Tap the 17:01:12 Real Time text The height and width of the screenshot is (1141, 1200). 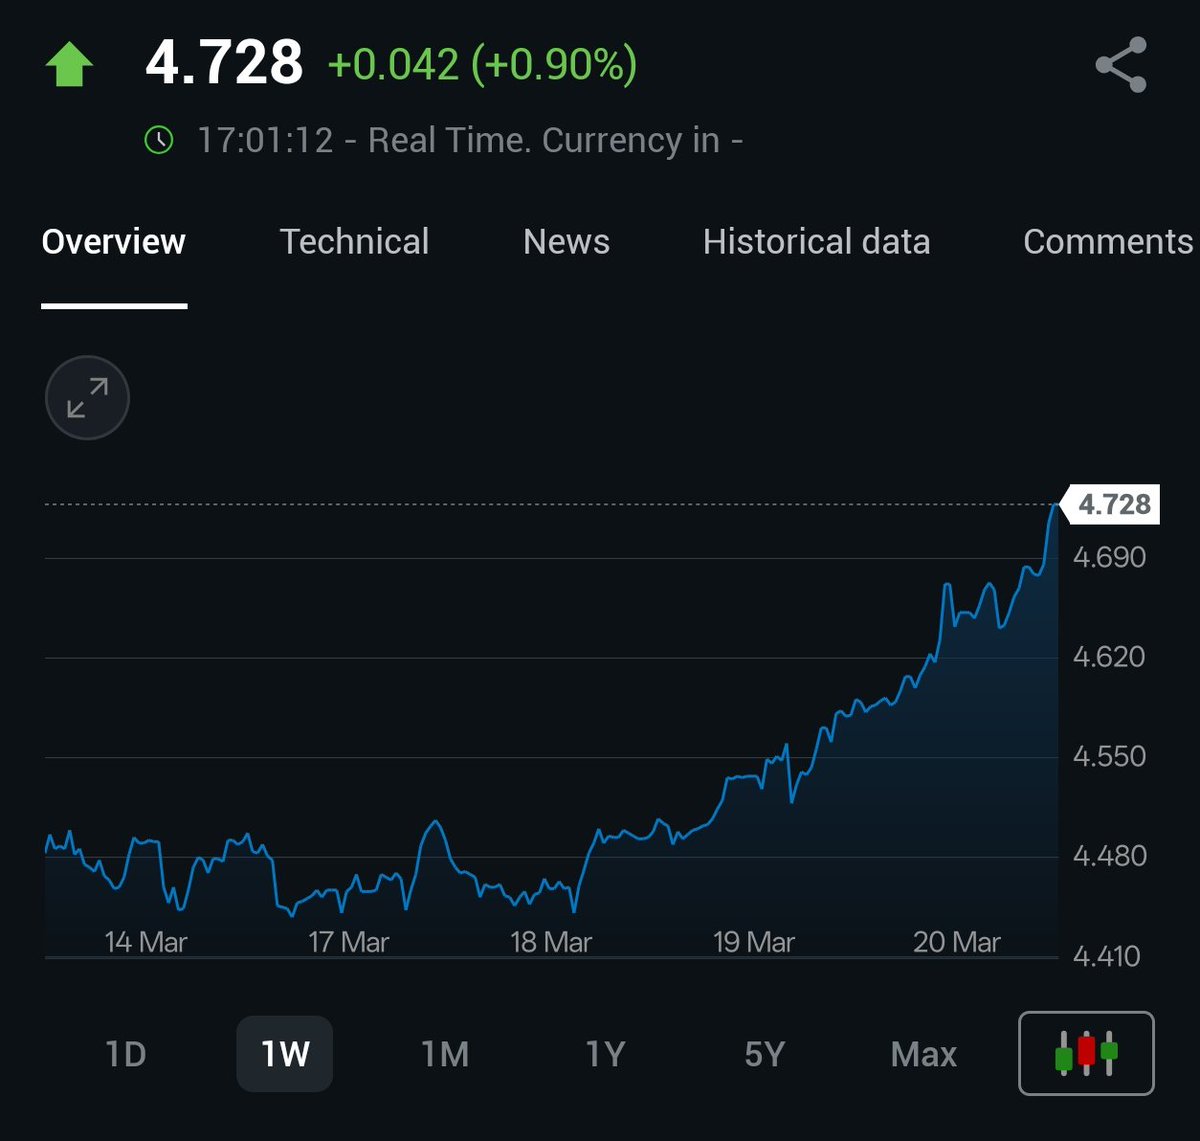470,140
